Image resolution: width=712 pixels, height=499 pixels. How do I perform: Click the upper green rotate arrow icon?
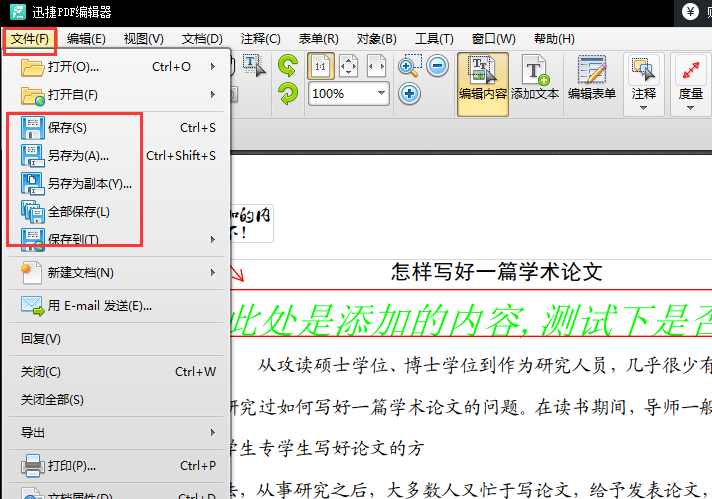point(288,66)
